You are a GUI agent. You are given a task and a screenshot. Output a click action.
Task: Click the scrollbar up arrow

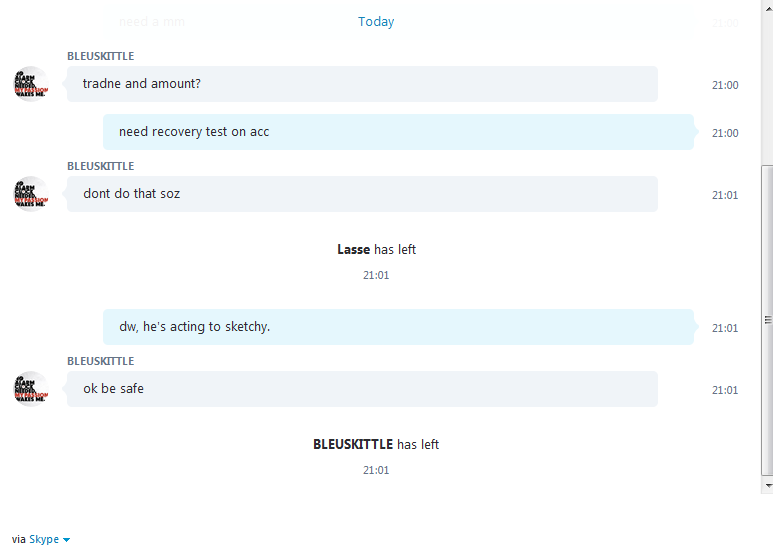tap(768, 8)
